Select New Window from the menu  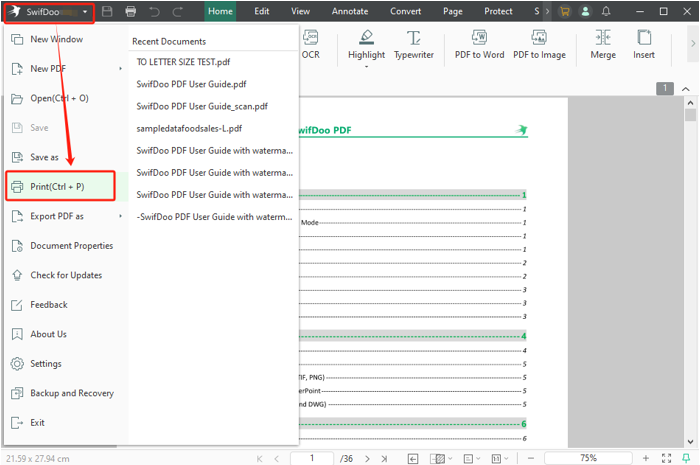click(x=64, y=39)
